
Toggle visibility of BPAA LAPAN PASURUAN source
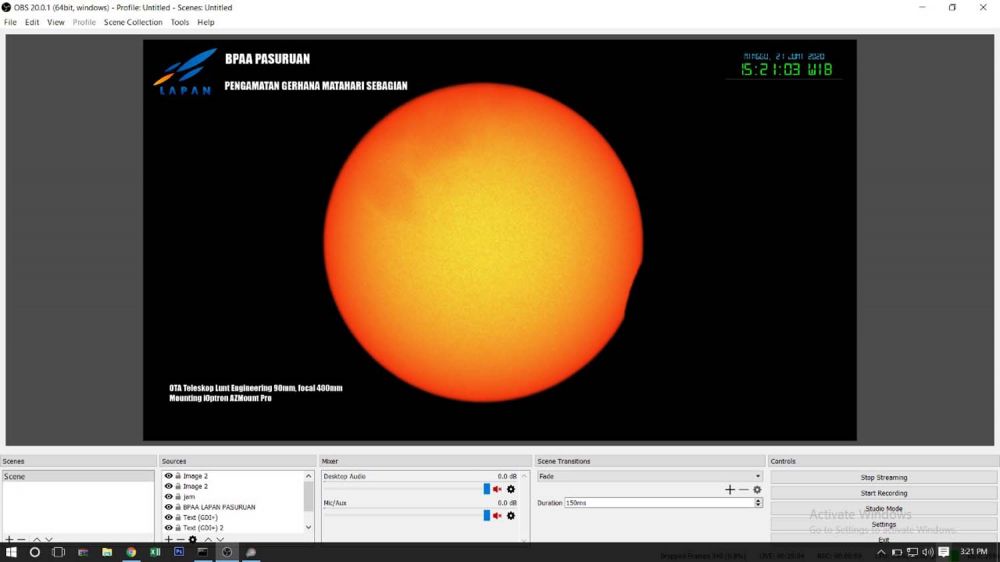[168, 507]
